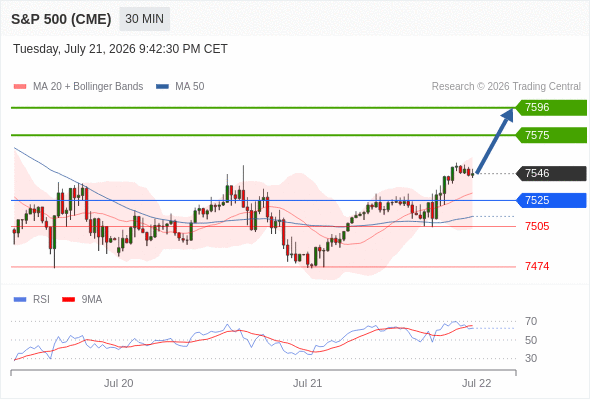590x400 pixels.
Task: Open the Research © 2026 Trading Central link
Action: [x=506, y=87]
